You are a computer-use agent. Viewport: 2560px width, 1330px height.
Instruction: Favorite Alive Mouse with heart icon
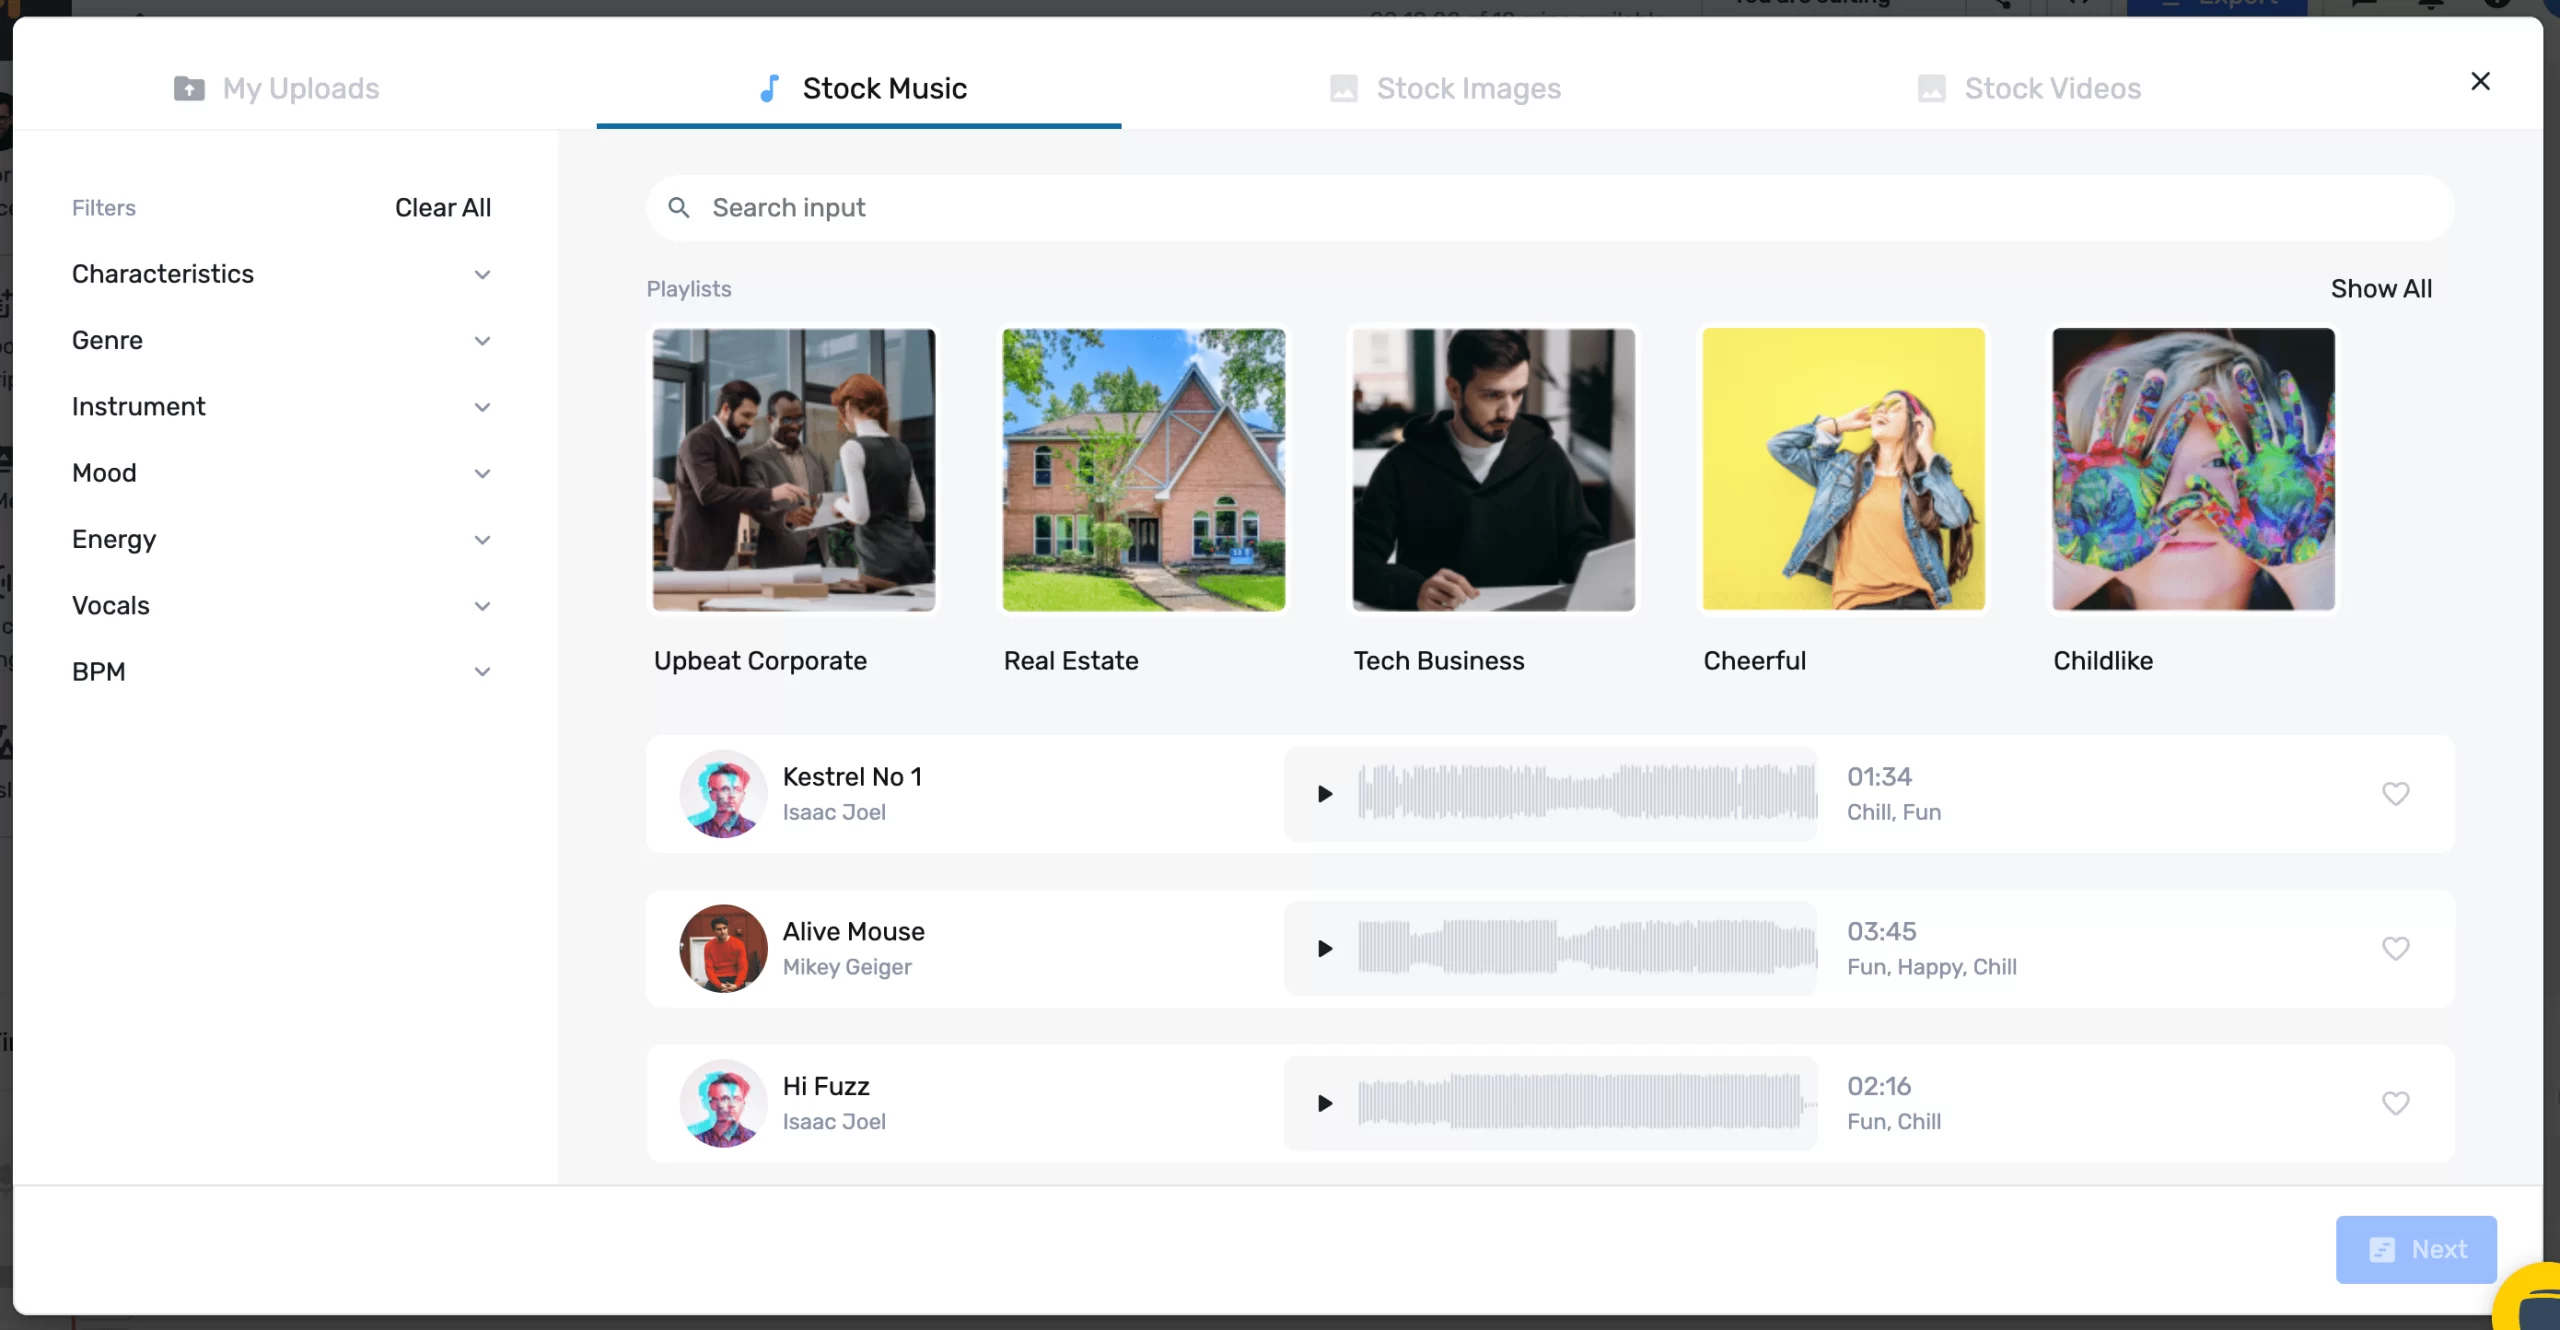(x=2395, y=948)
